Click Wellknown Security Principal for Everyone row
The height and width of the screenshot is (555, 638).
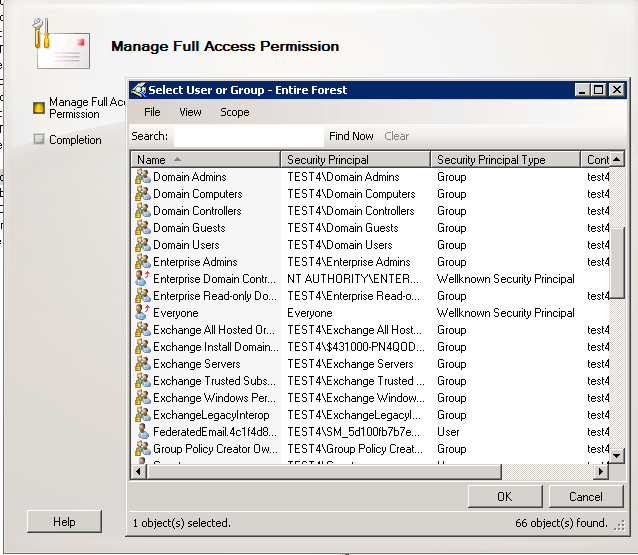[x=506, y=312]
